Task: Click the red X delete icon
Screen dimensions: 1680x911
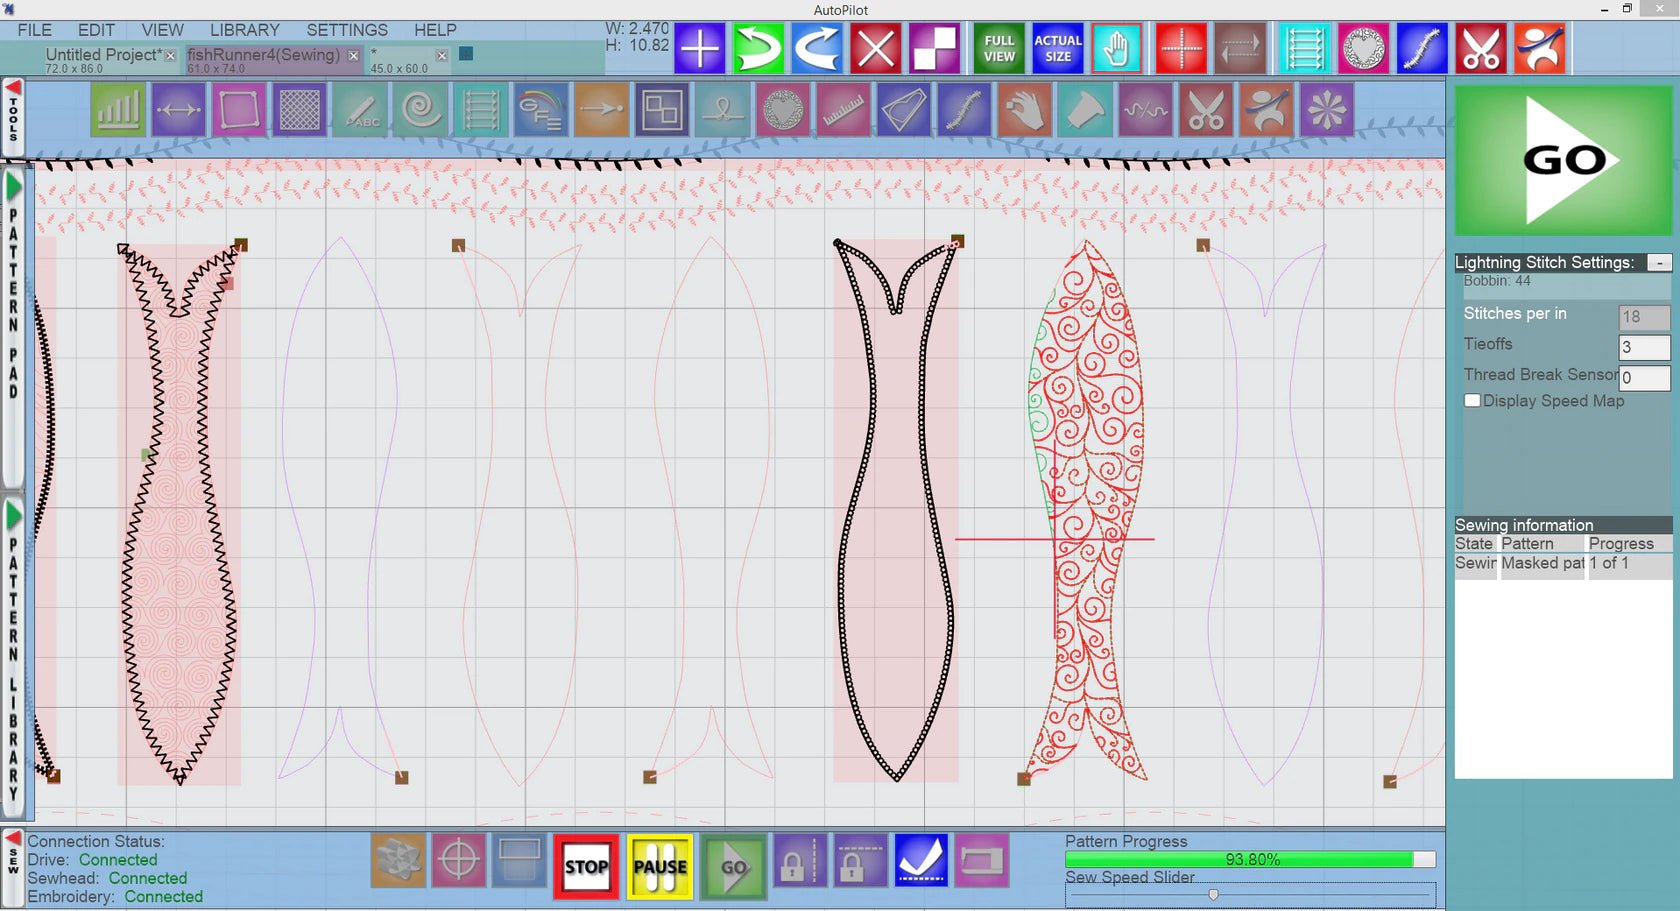Action: pos(876,48)
